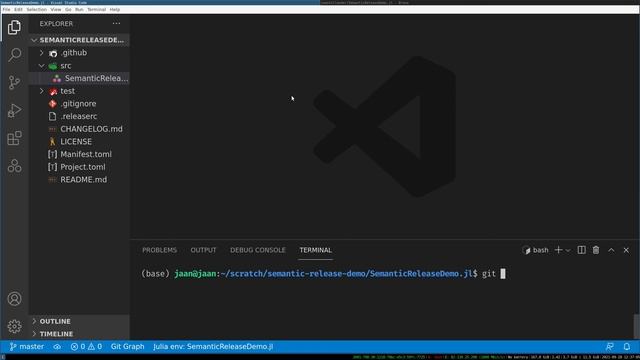
Task: Click the terminal command line input
Action: click(324, 273)
